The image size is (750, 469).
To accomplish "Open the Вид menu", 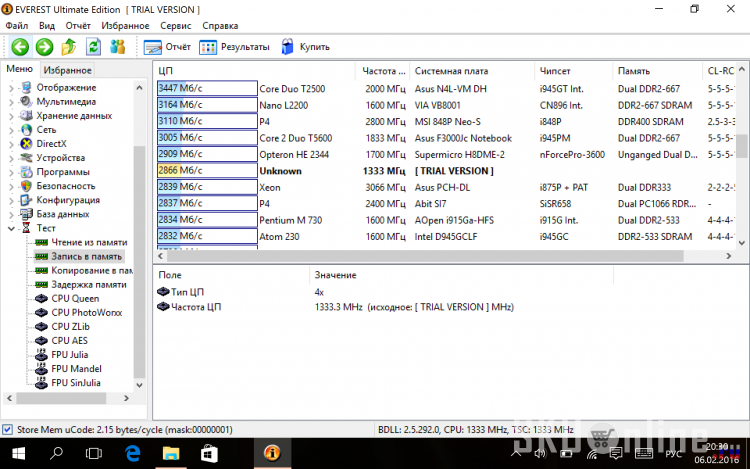I will [47, 26].
